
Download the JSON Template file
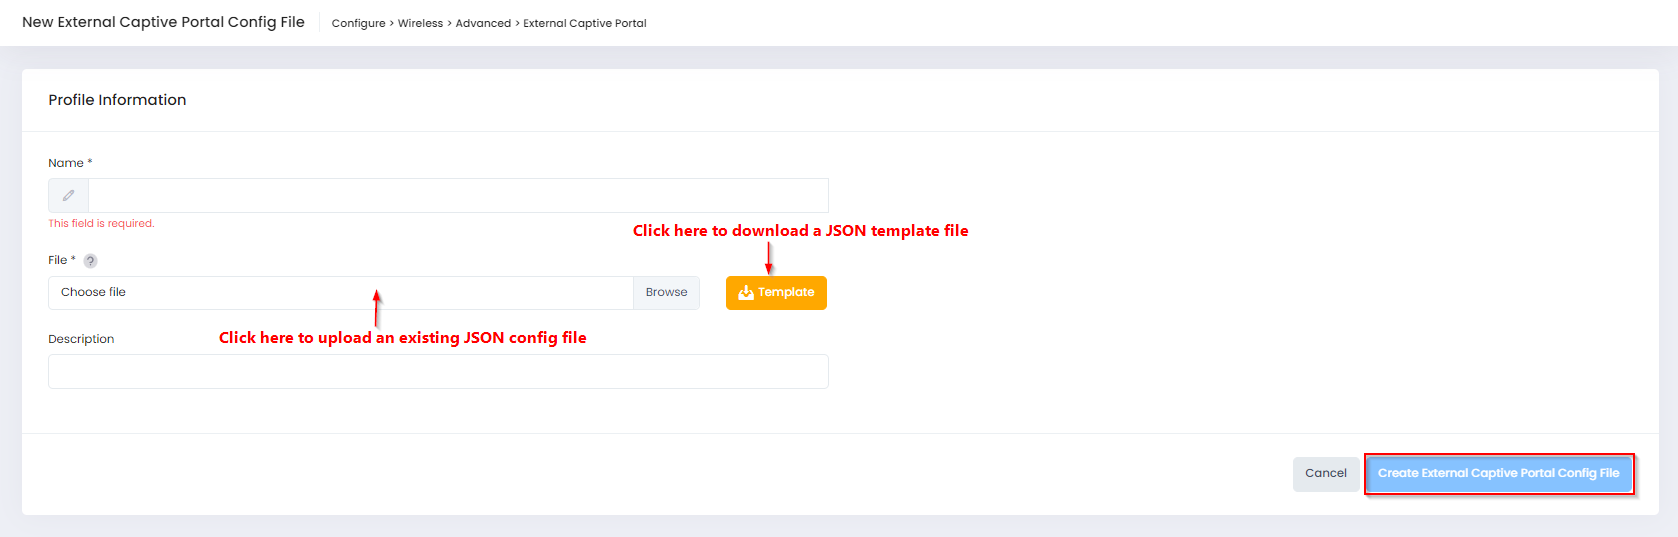[776, 293]
